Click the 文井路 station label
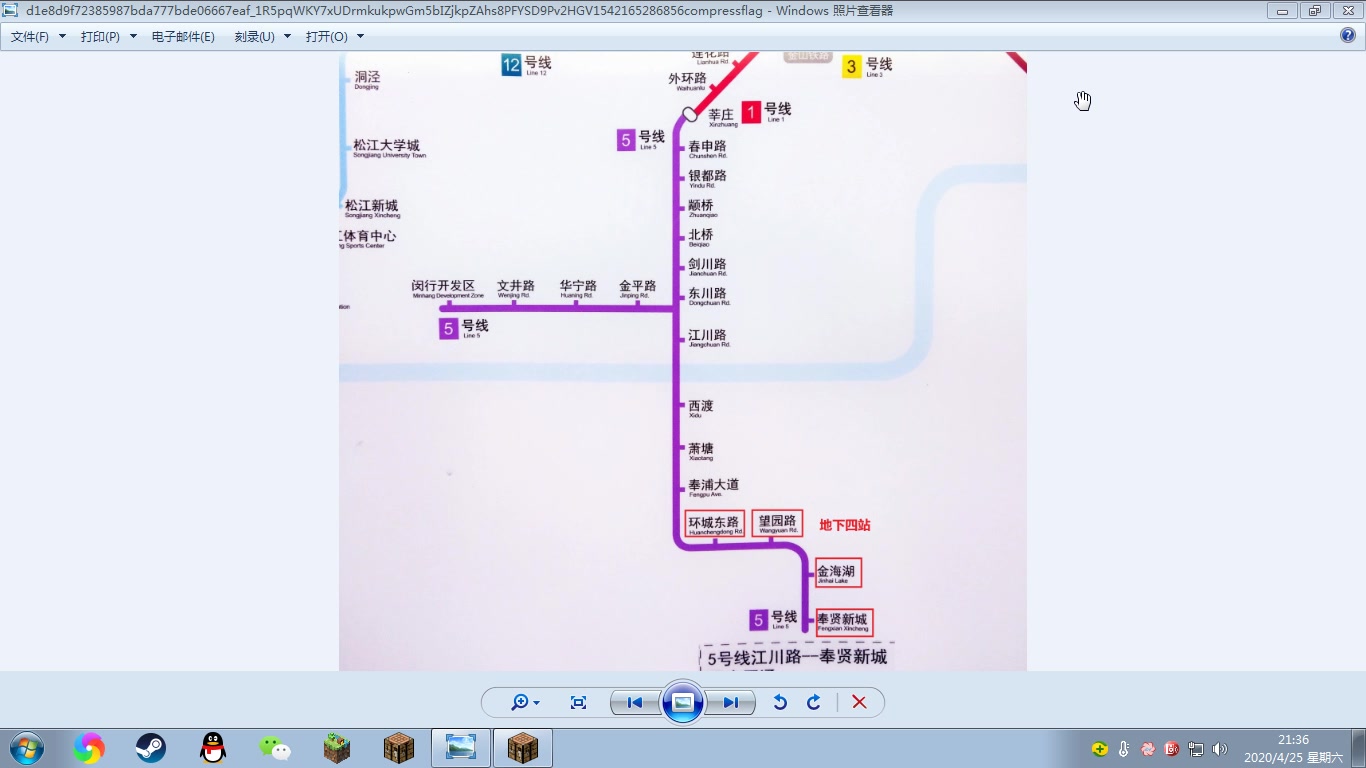 coord(516,288)
